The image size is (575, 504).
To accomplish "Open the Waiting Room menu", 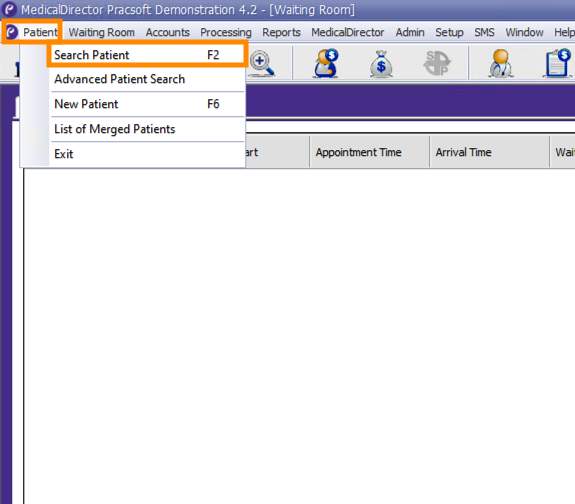I will coord(102,32).
